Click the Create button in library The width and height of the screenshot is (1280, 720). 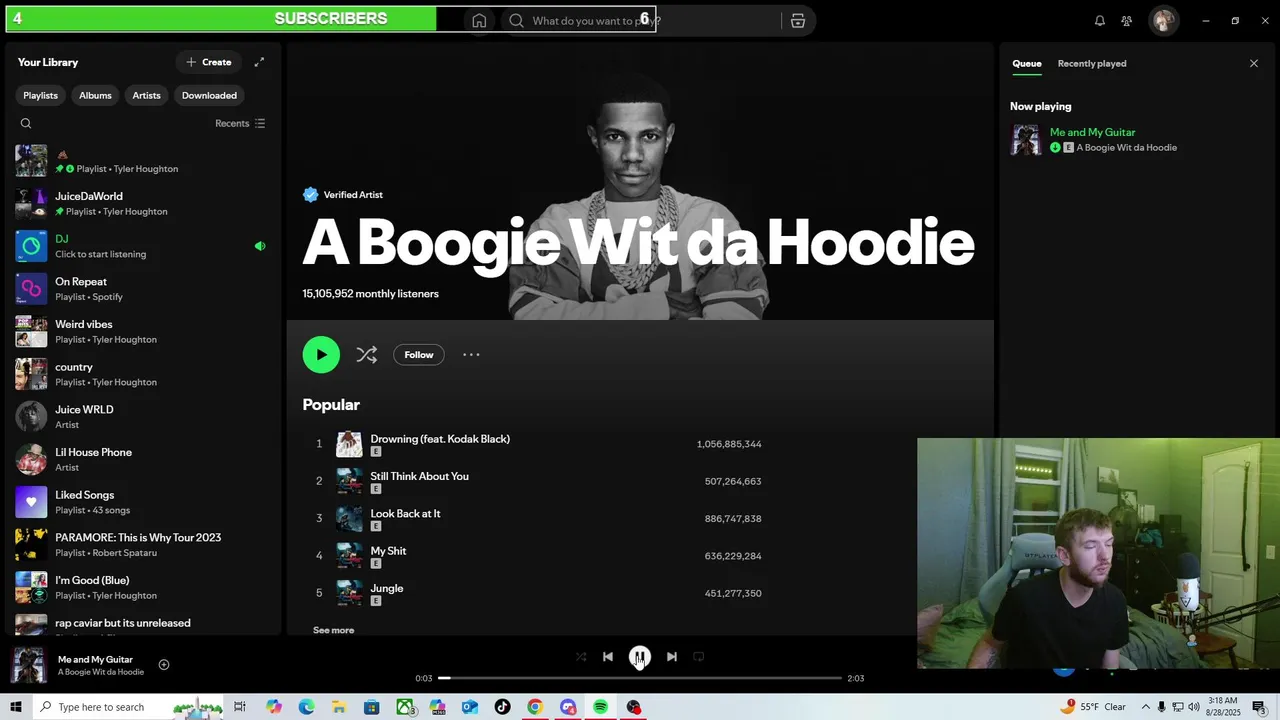(209, 62)
